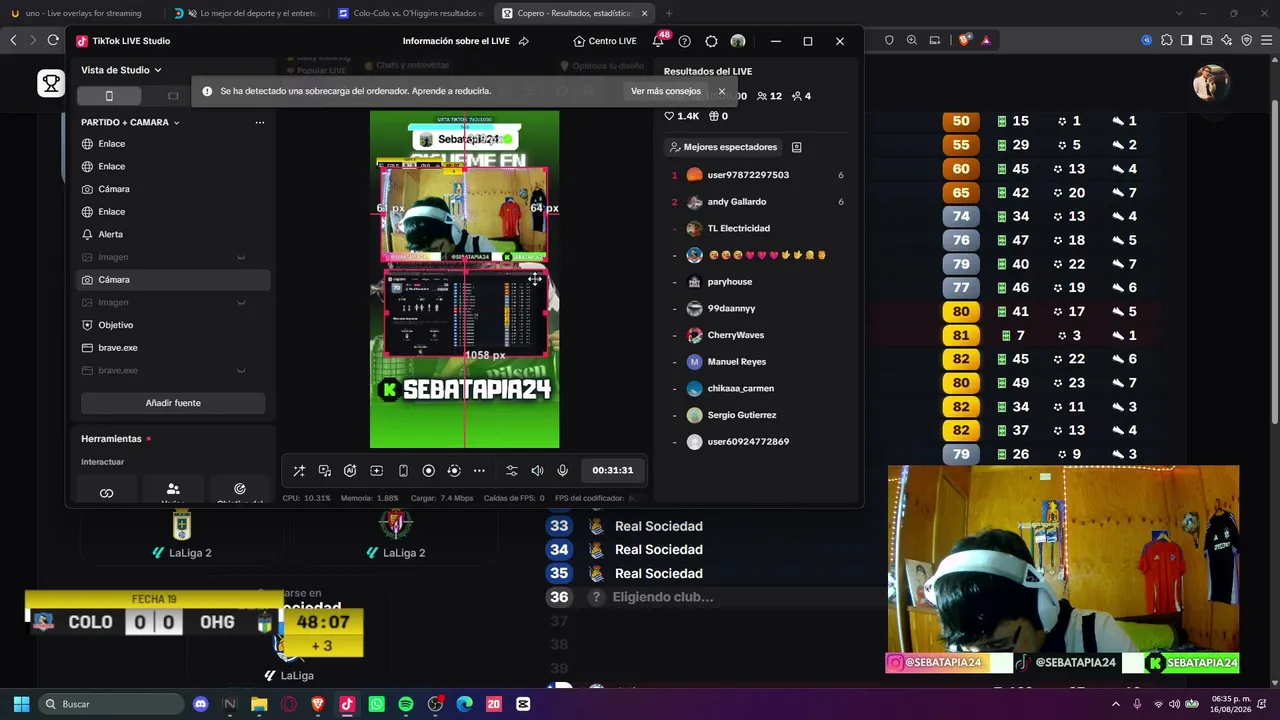The height and width of the screenshot is (720, 1280).
Task: Open TikTok LIVE Studio settings gear
Action: tap(711, 41)
